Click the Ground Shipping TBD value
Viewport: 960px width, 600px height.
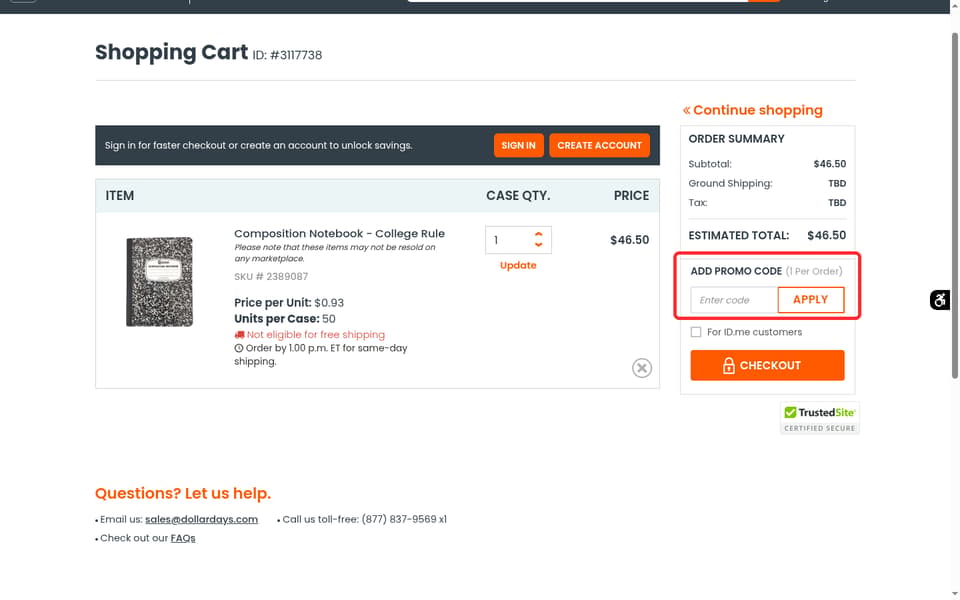(x=837, y=184)
